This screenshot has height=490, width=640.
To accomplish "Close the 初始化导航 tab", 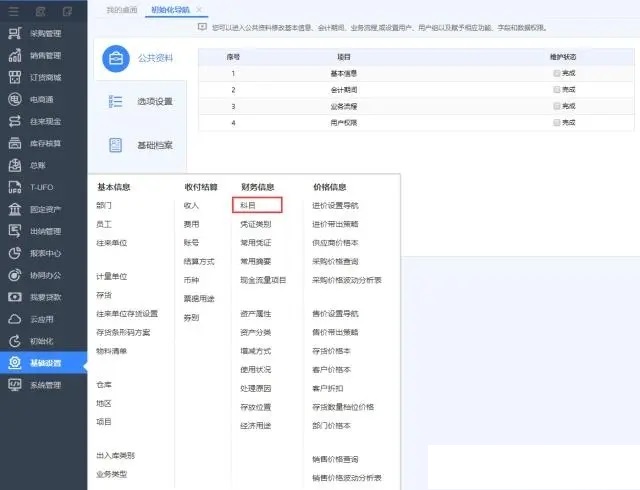I will coord(199,9).
